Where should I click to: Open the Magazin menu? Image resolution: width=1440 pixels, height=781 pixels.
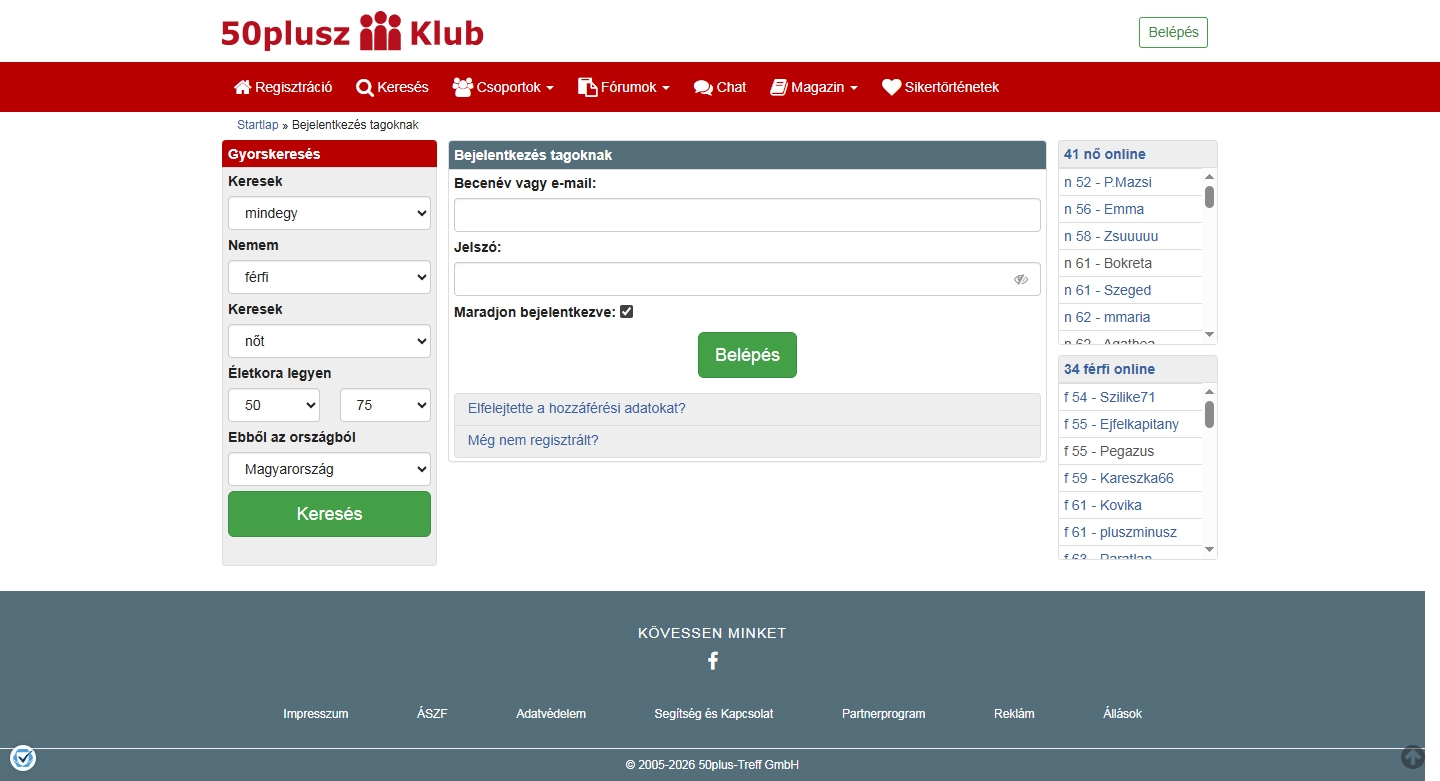[814, 87]
